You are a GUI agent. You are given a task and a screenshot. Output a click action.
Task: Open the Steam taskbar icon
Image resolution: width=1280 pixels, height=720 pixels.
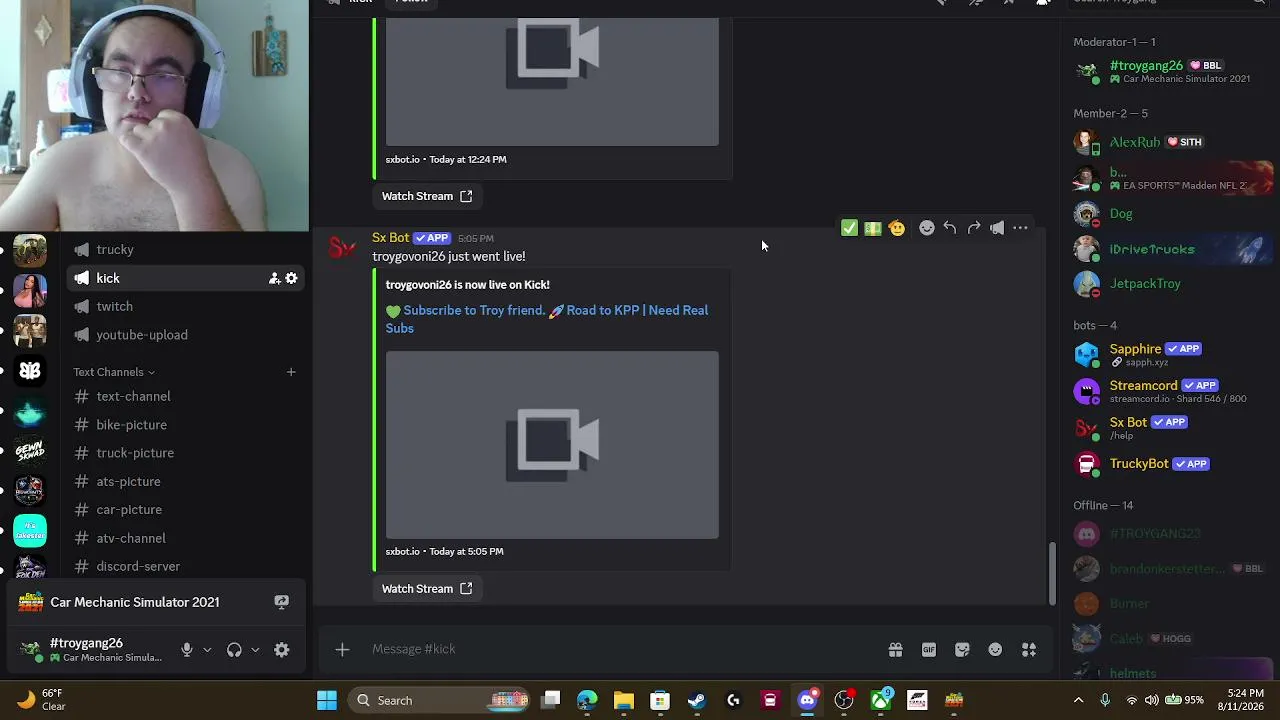pyautogui.click(x=697, y=701)
